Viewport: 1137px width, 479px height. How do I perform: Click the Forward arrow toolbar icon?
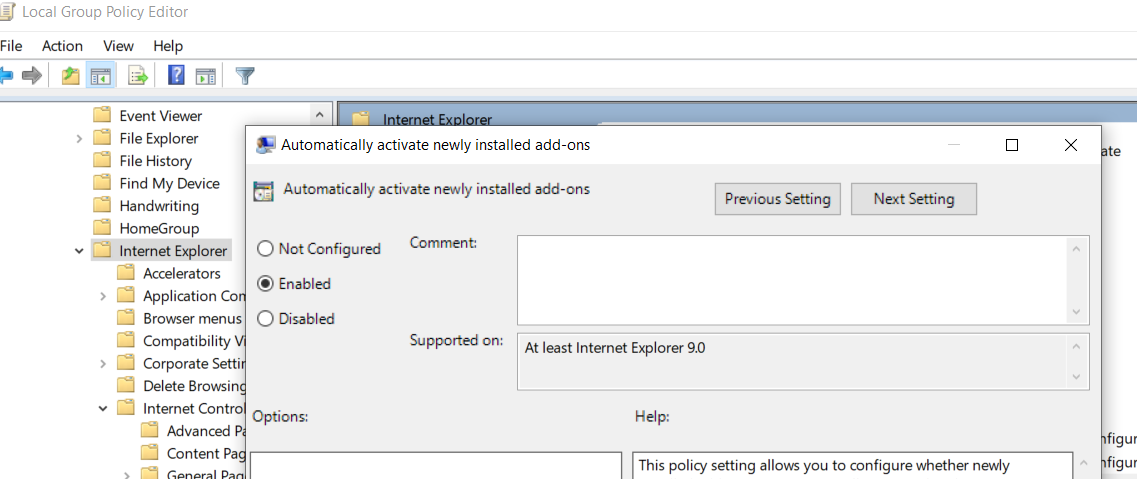(32, 75)
